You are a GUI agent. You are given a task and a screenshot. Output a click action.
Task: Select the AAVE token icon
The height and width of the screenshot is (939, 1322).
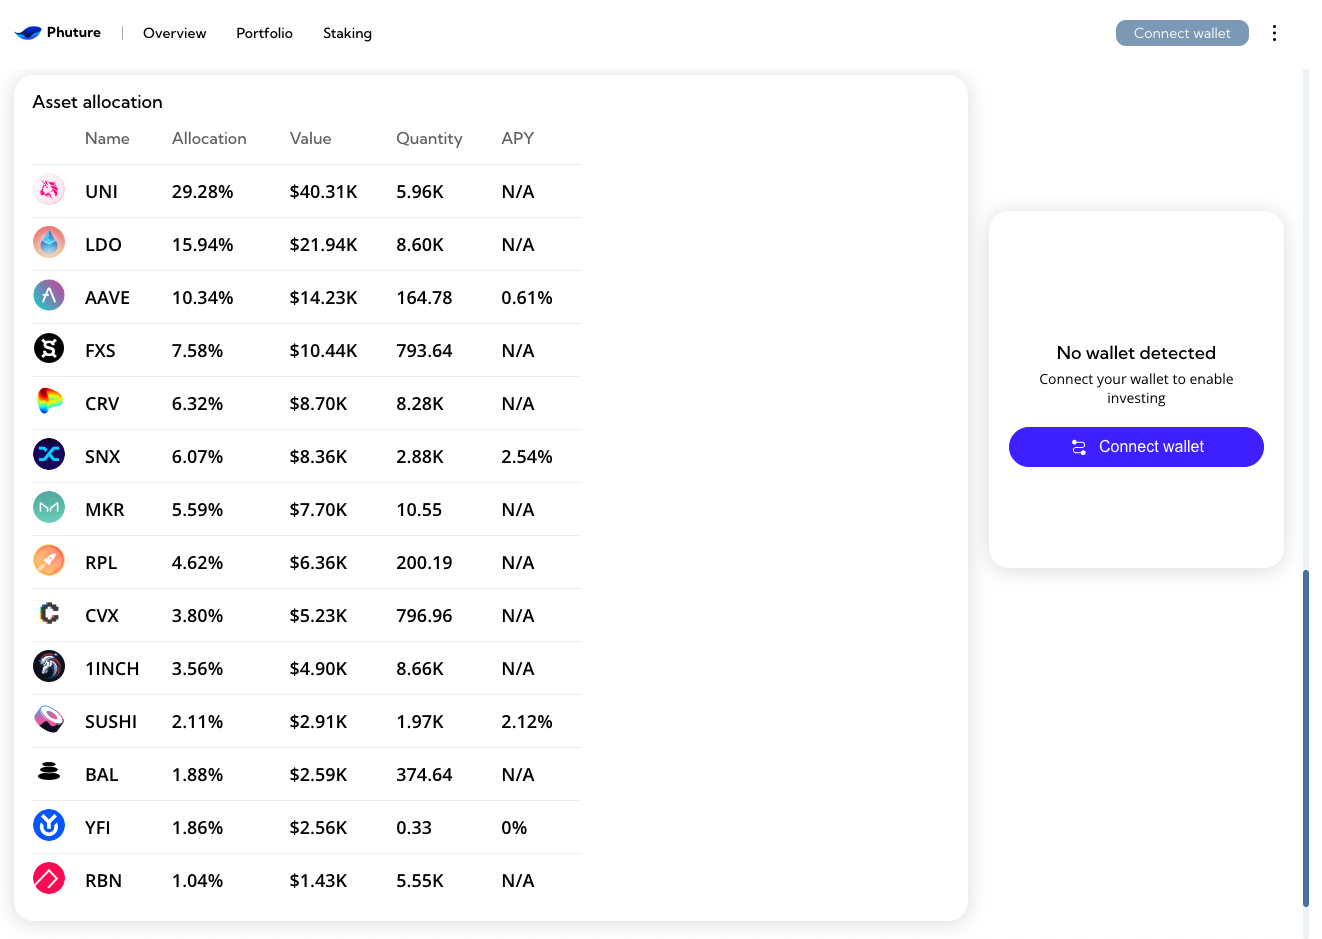(x=49, y=295)
